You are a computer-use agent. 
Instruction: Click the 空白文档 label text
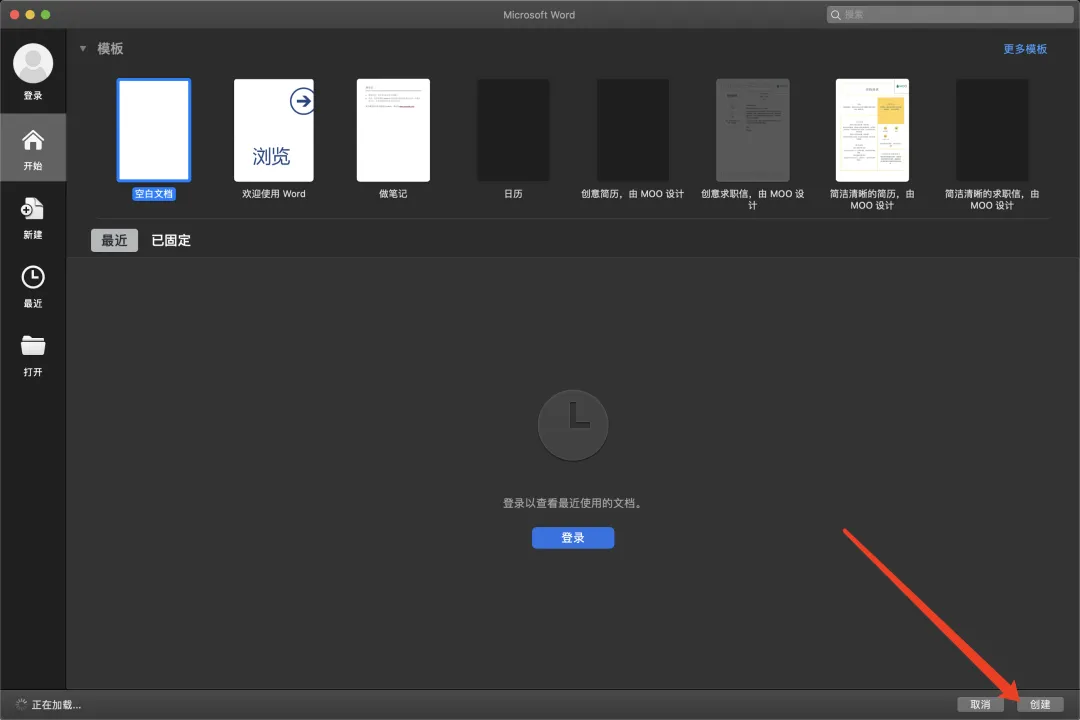tap(154, 194)
